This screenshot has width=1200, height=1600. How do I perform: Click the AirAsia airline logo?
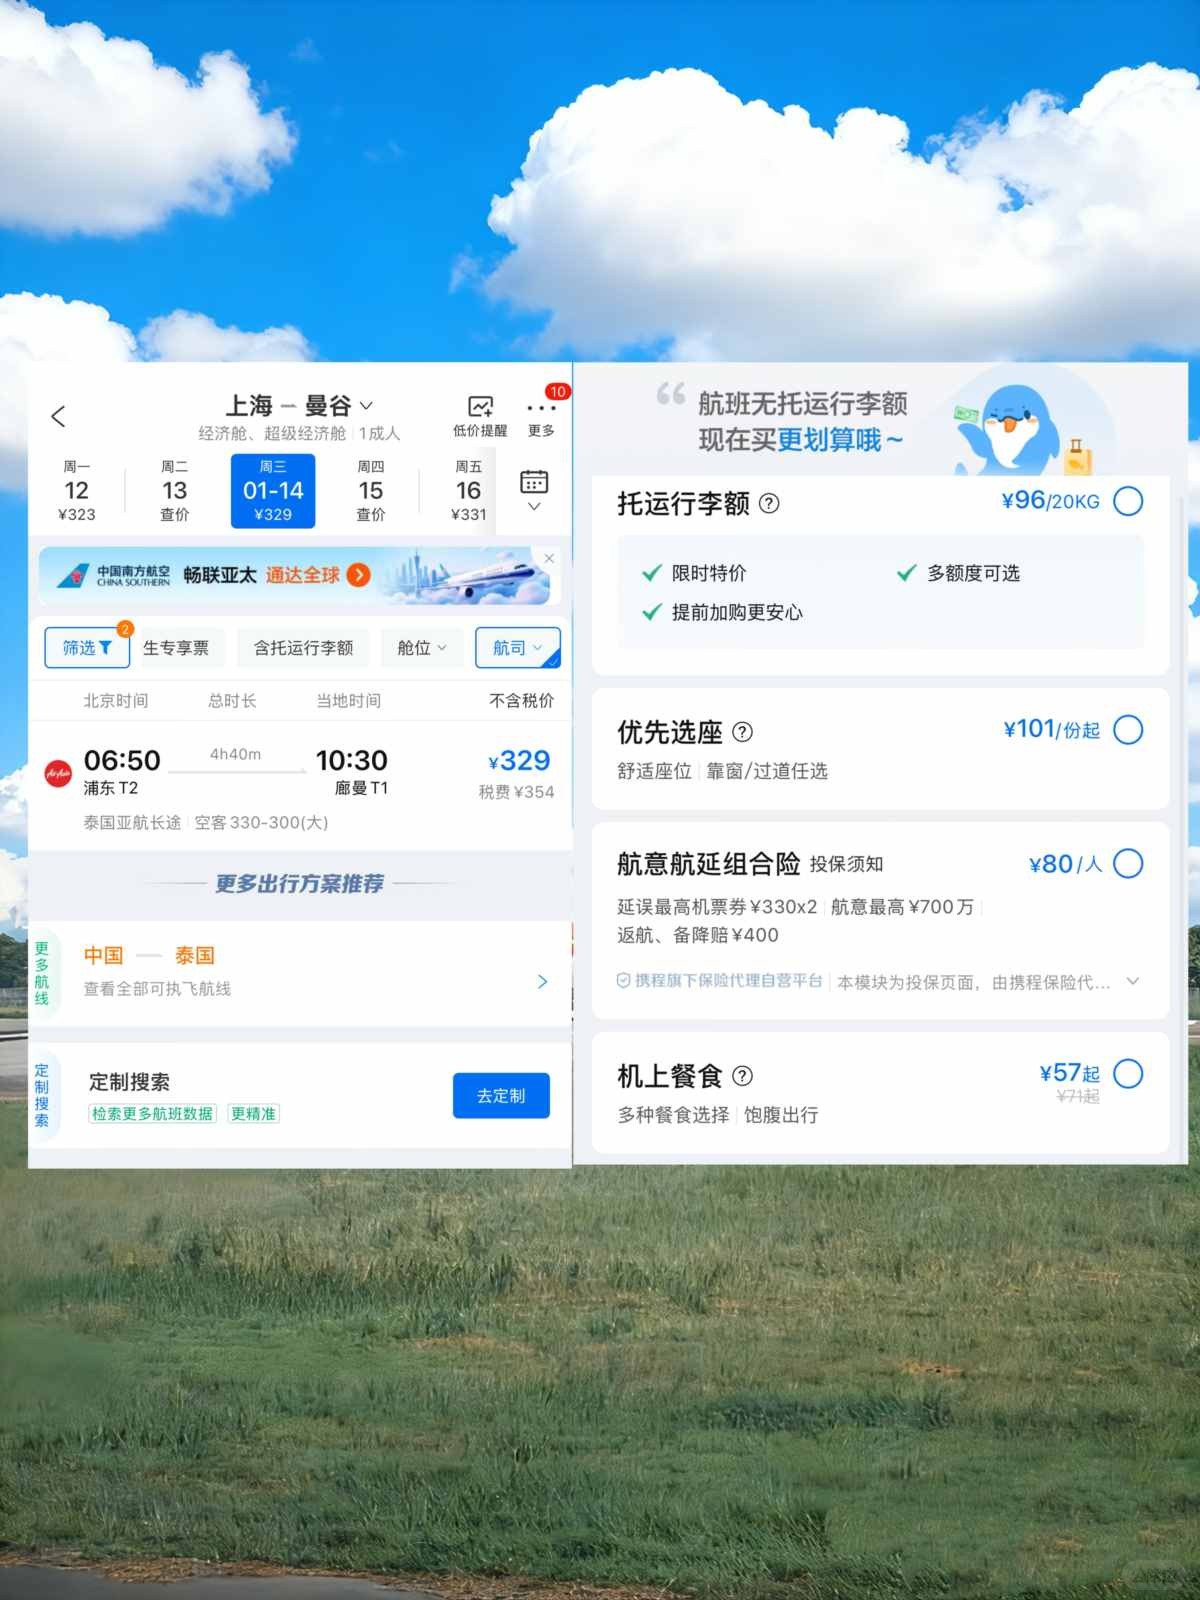(x=58, y=773)
